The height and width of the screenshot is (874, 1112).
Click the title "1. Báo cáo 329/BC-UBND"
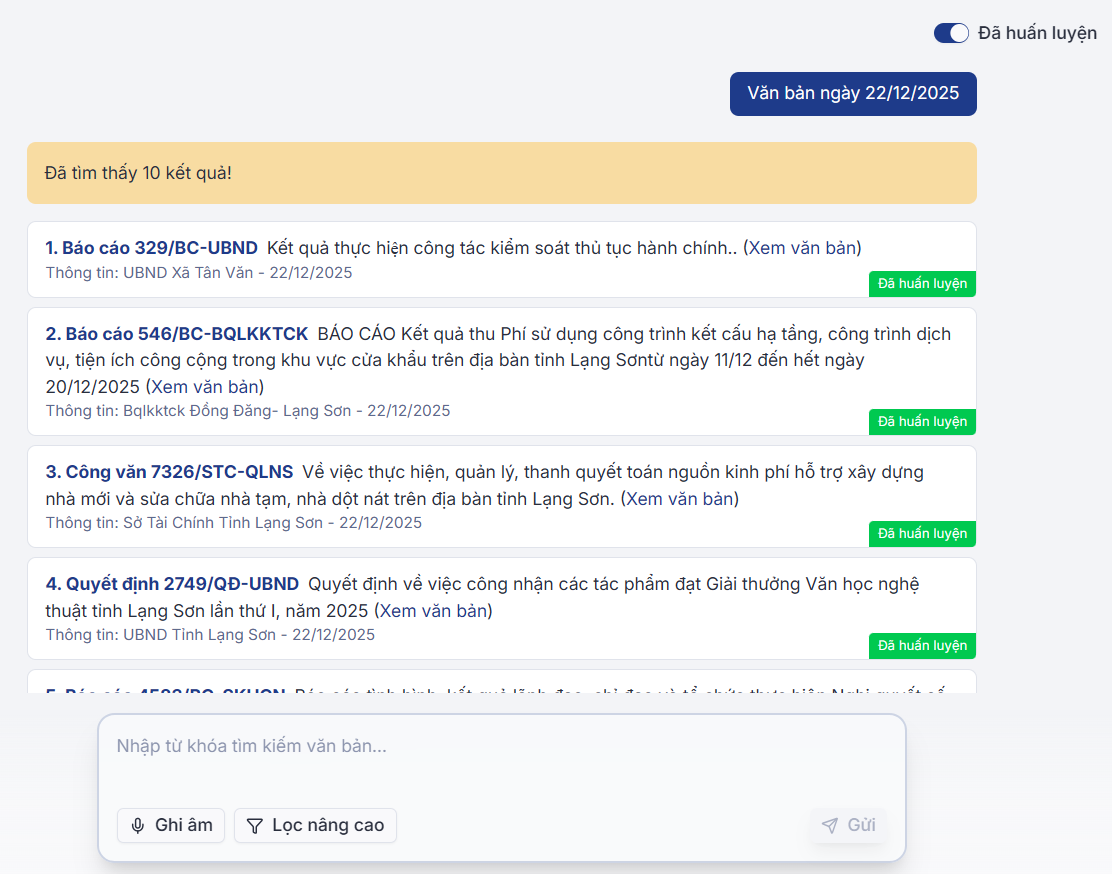(152, 248)
